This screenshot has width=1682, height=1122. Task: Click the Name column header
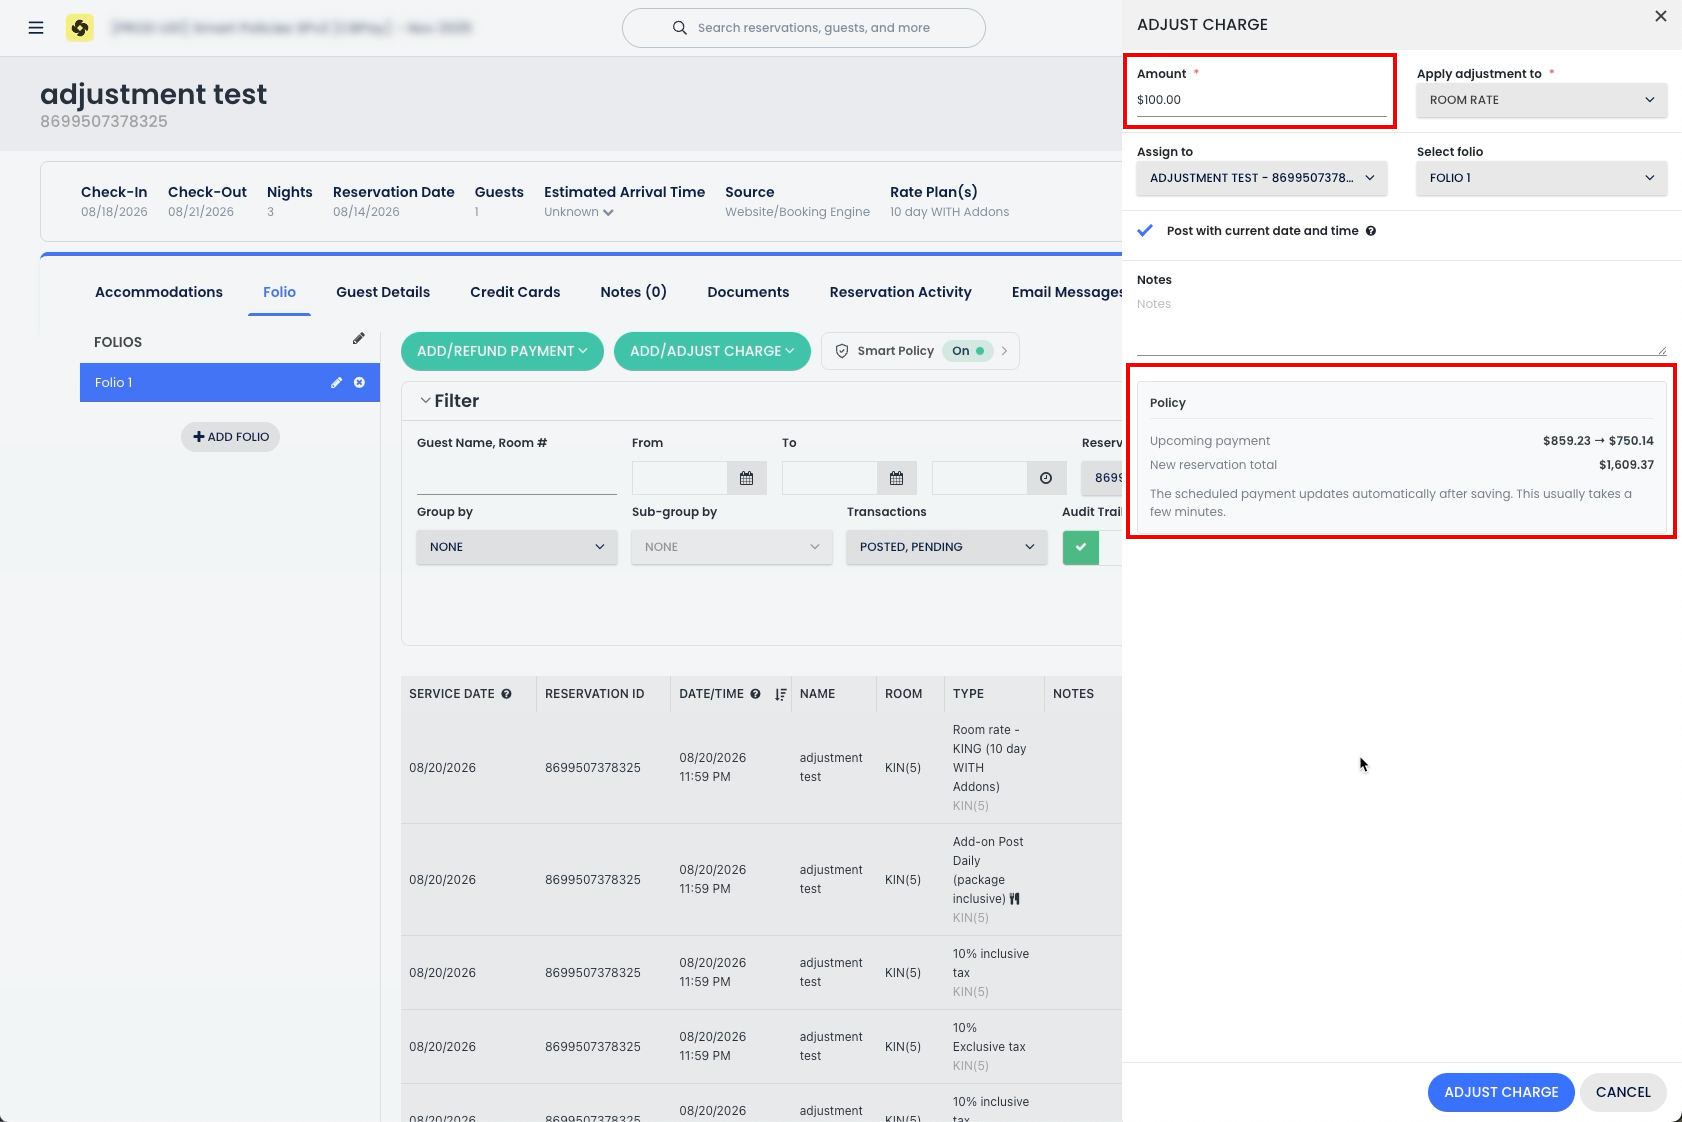tap(817, 694)
